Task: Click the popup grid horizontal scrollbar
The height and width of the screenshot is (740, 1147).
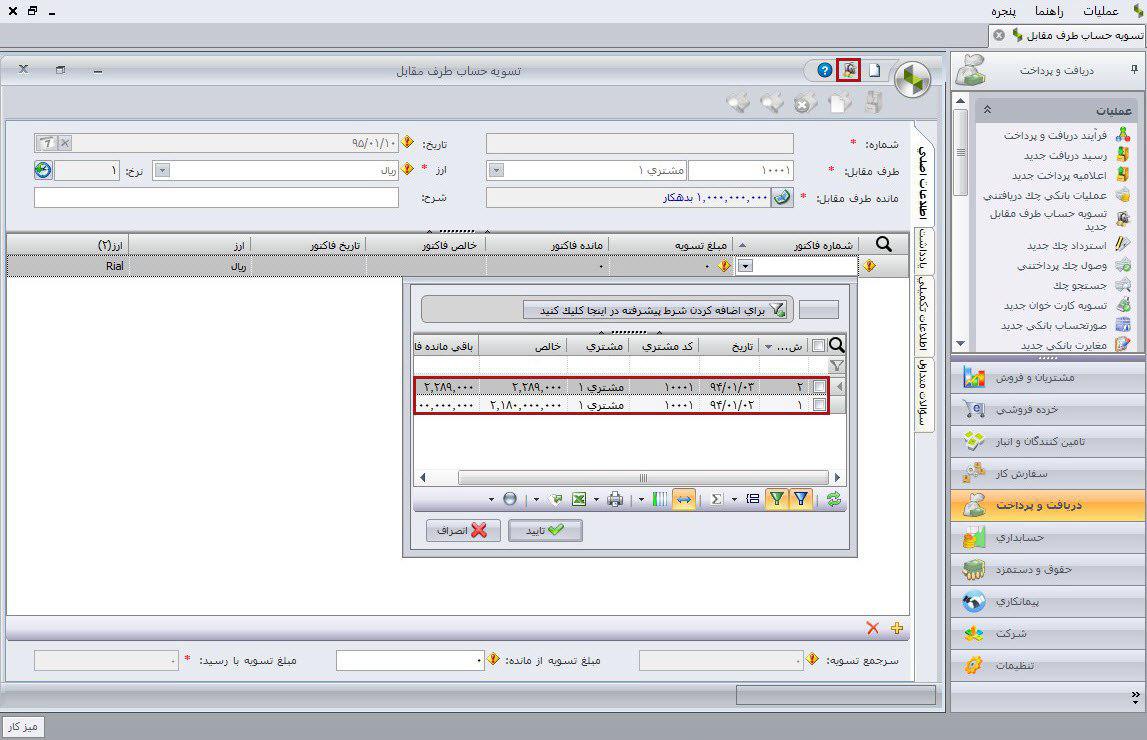Action: coord(642,477)
